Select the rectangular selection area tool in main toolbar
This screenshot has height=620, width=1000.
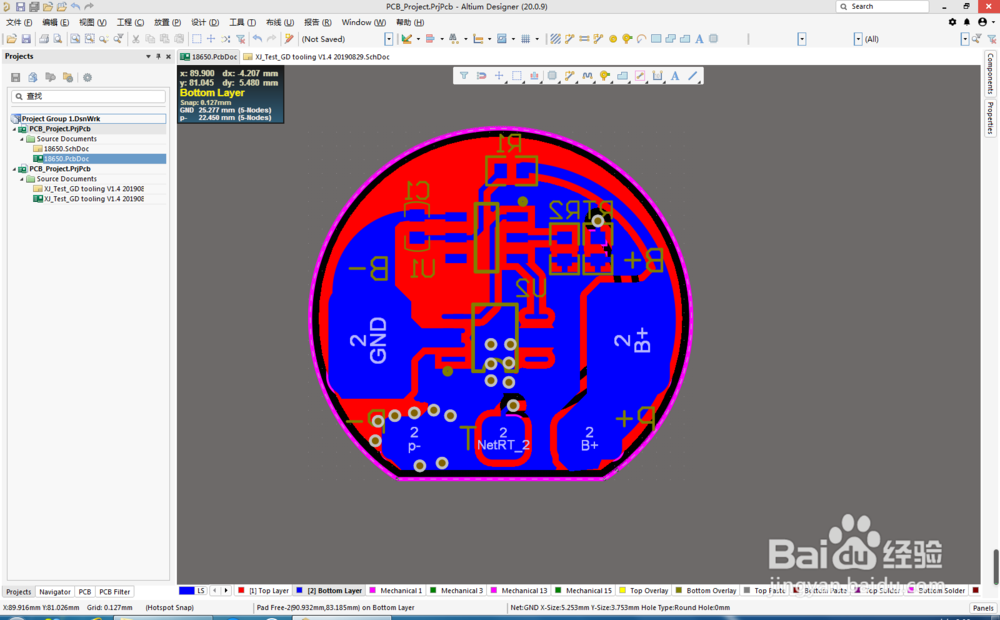(197, 39)
